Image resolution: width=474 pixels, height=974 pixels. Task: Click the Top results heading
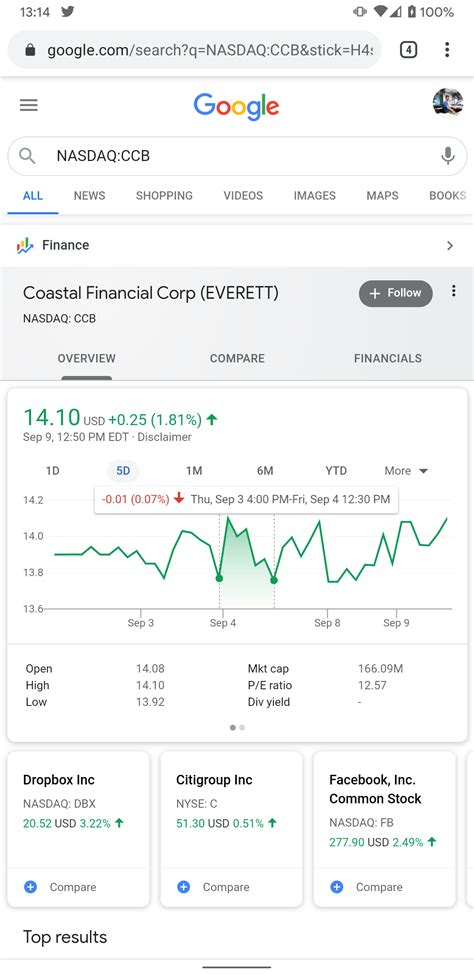[65, 937]
